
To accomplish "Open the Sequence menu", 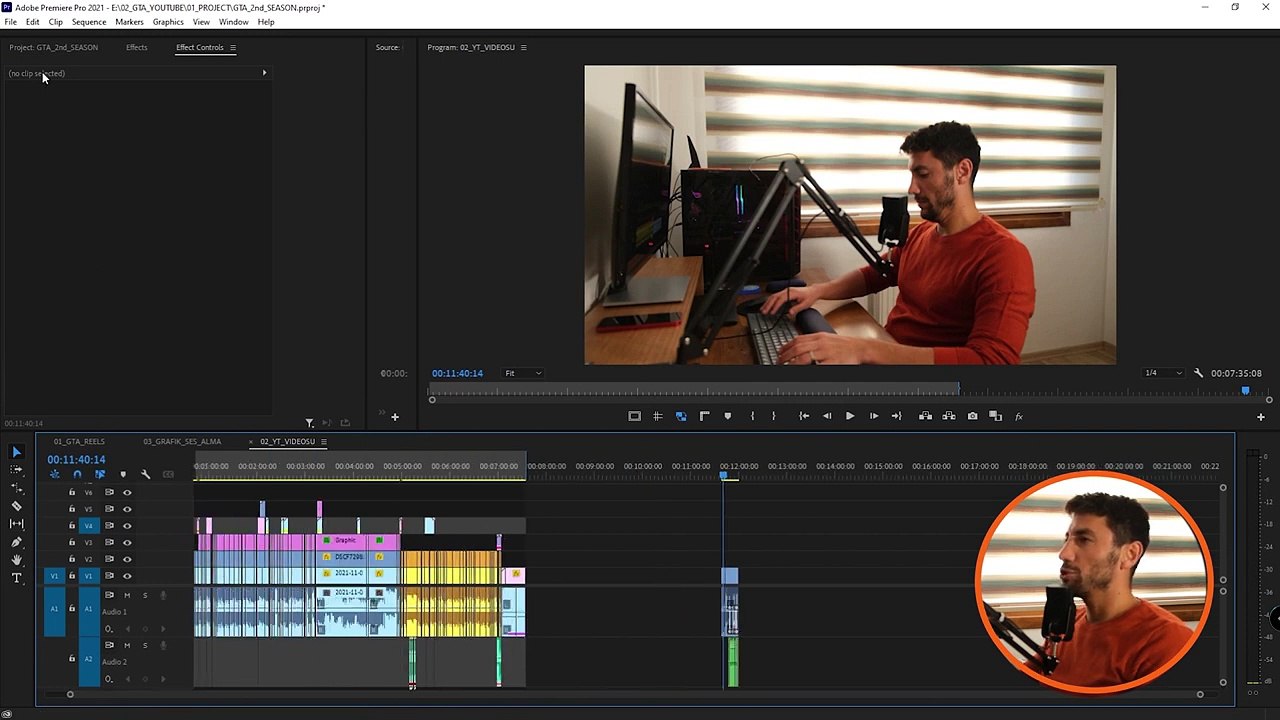I will [89, 22].
